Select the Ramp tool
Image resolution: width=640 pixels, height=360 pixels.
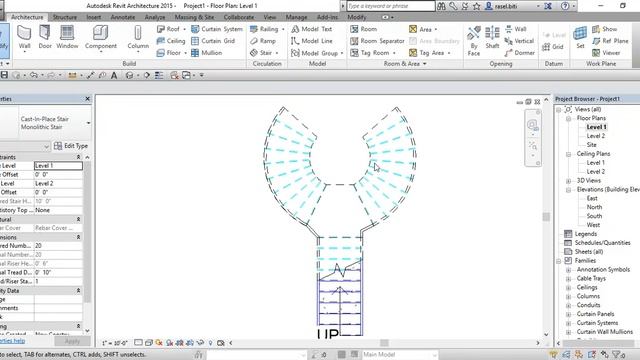coord(263,41)
